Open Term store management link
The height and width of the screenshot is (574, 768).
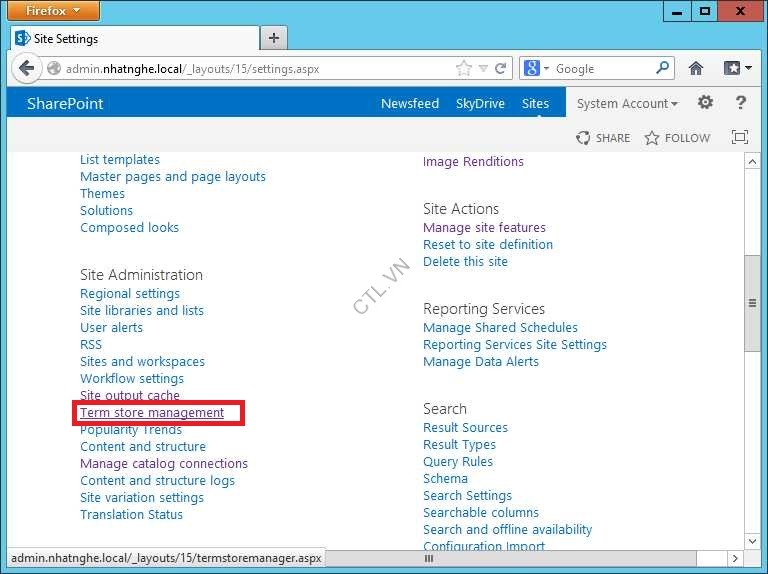click(152, 413)
